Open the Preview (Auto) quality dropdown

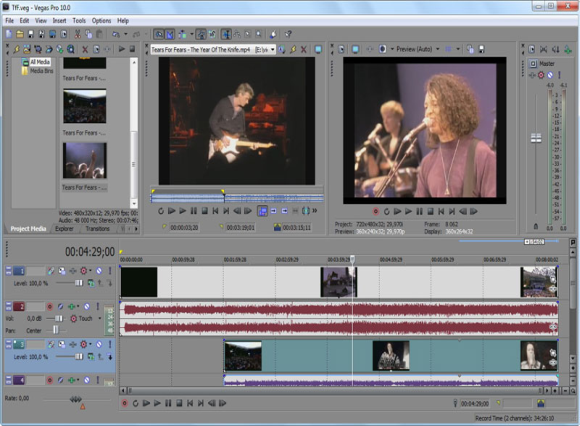point(438,49)
